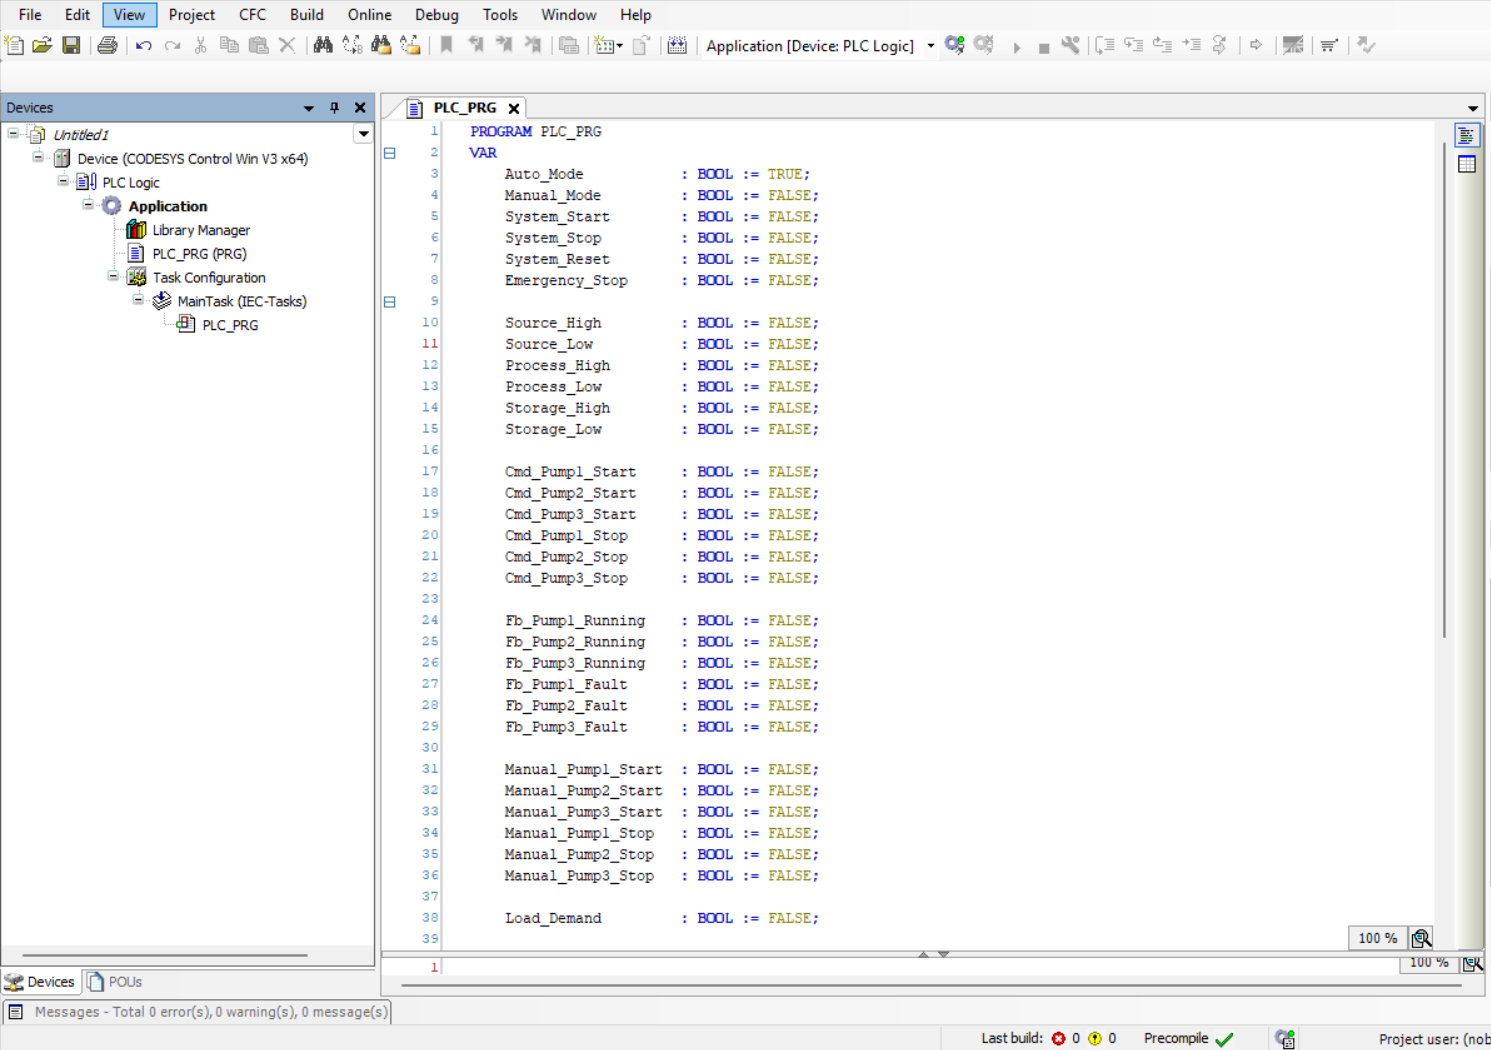Viewport: 1491px width, 1050px height.
Task: Save the project with the floppy icon
Action: pos(71,45)
